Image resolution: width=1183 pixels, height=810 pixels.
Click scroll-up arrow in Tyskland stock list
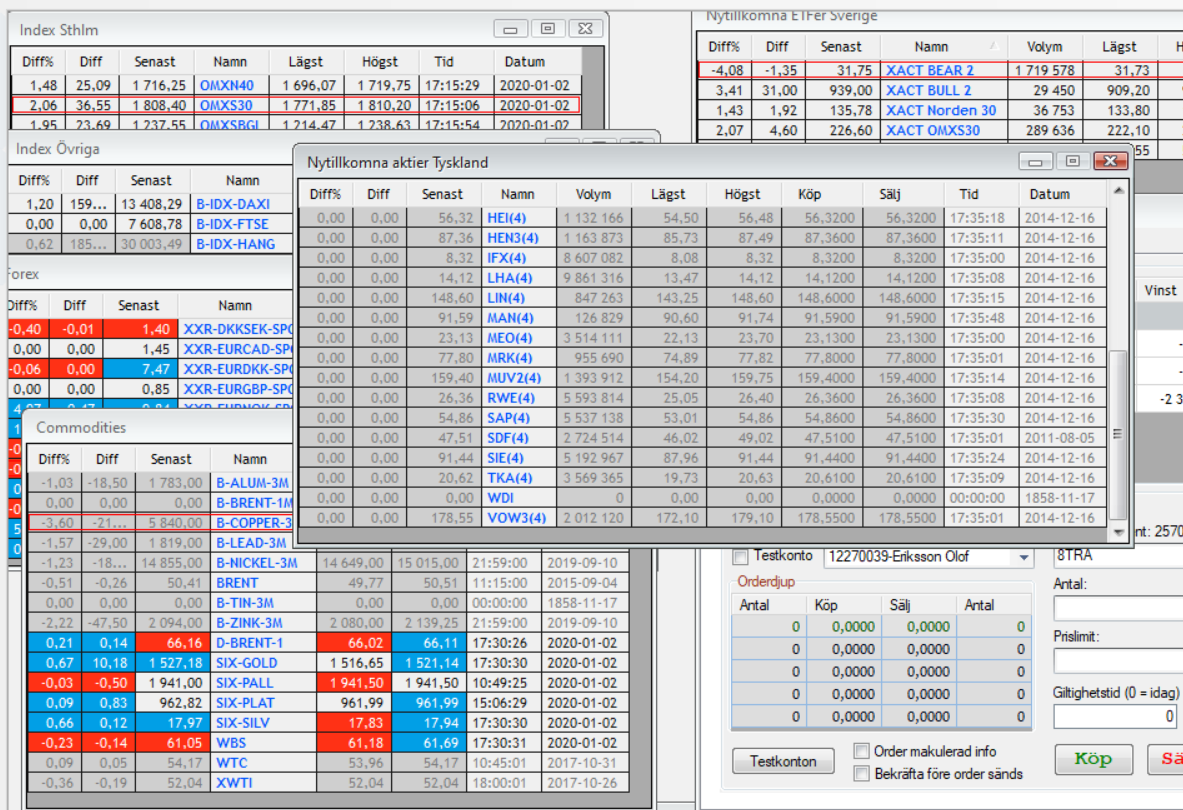coord(1118,192)
